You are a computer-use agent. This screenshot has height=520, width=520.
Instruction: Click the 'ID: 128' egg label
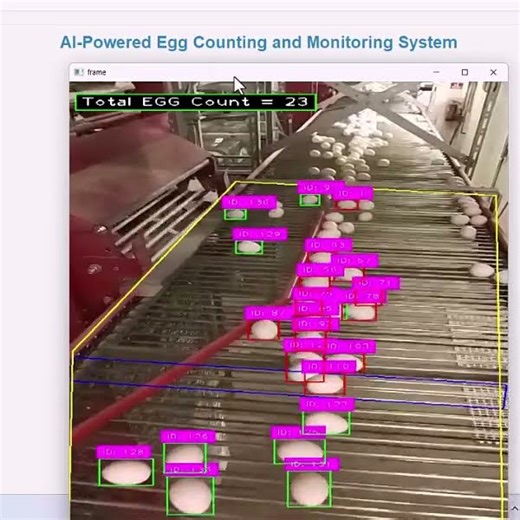[124, 452]
